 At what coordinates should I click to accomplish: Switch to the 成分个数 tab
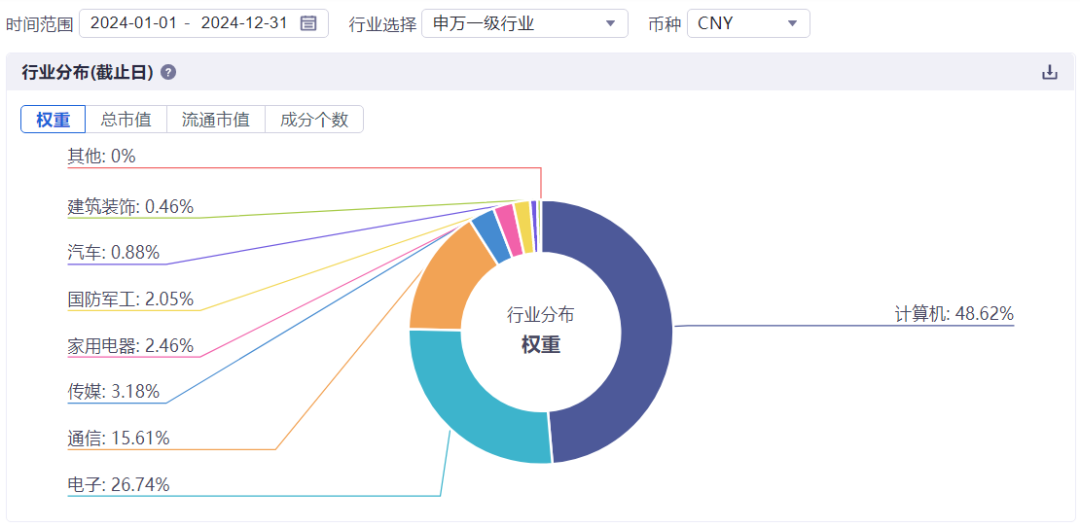tap(314, 119)
